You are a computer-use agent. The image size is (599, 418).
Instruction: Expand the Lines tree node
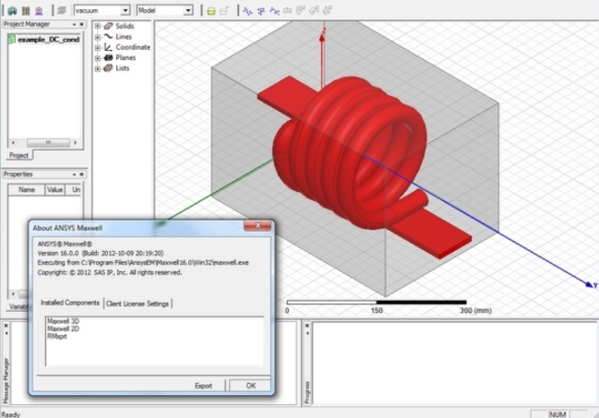97,37
